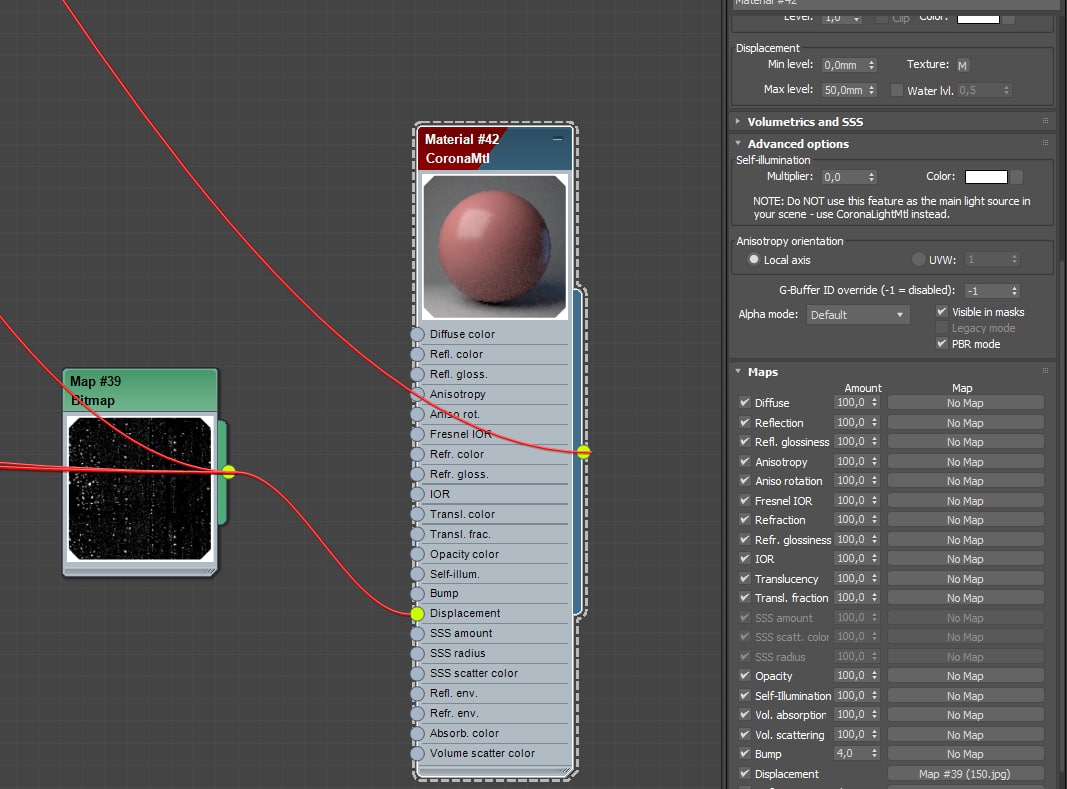Viewport: 1067px width, 789px height.
Task: Click the self-illumination map slot beside the color swatch
Action: pos(1016,176)
